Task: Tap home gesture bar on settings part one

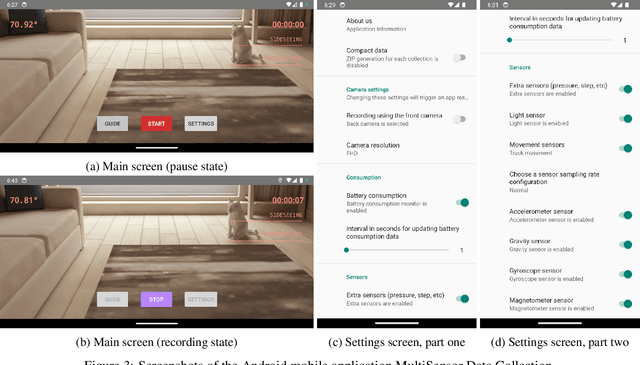Action: point(397,323)
